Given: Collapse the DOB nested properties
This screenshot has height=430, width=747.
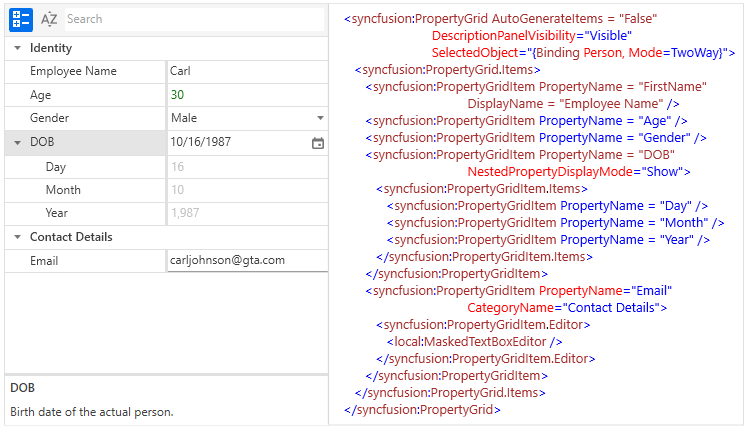Looking at the screenshot, I should [x=17, y=143].
